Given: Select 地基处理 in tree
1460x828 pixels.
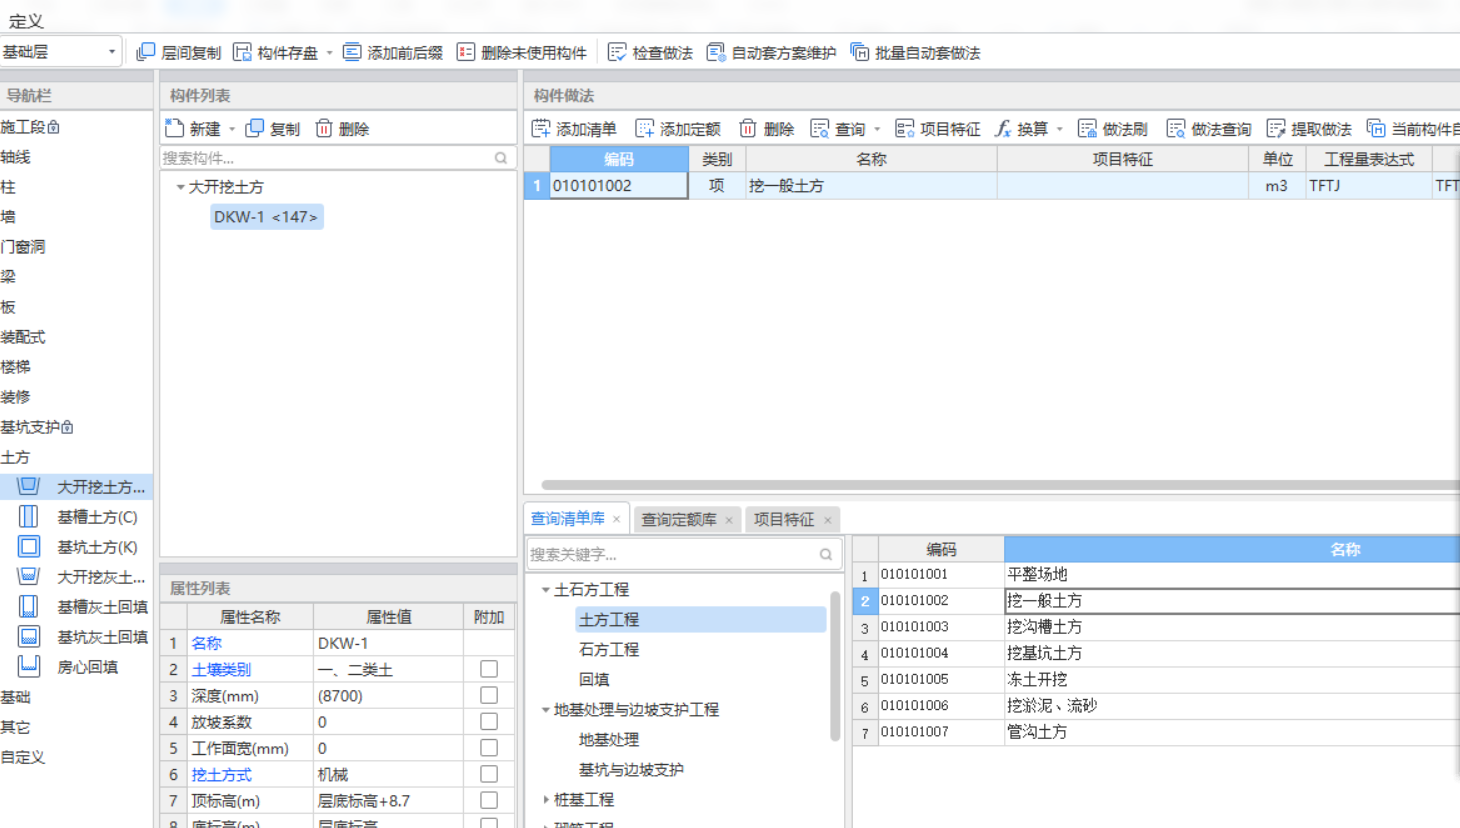Looking at the screenshot, I should [609, 740].
